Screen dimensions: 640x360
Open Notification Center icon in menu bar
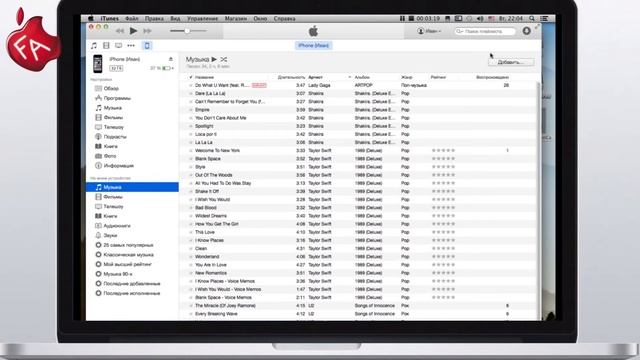click(x=544, y=19)
